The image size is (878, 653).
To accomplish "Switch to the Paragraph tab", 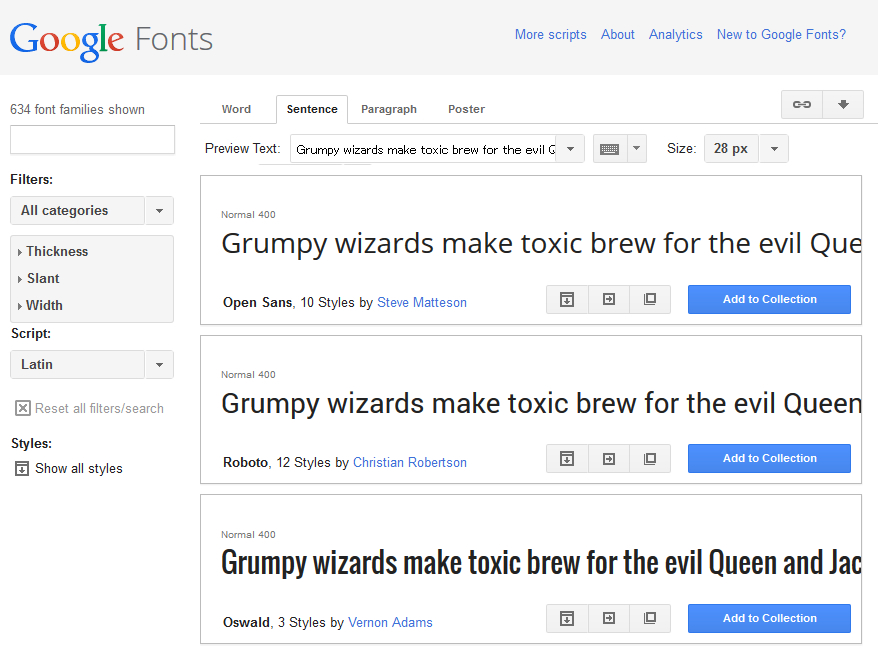I will (x=389, y=109).
